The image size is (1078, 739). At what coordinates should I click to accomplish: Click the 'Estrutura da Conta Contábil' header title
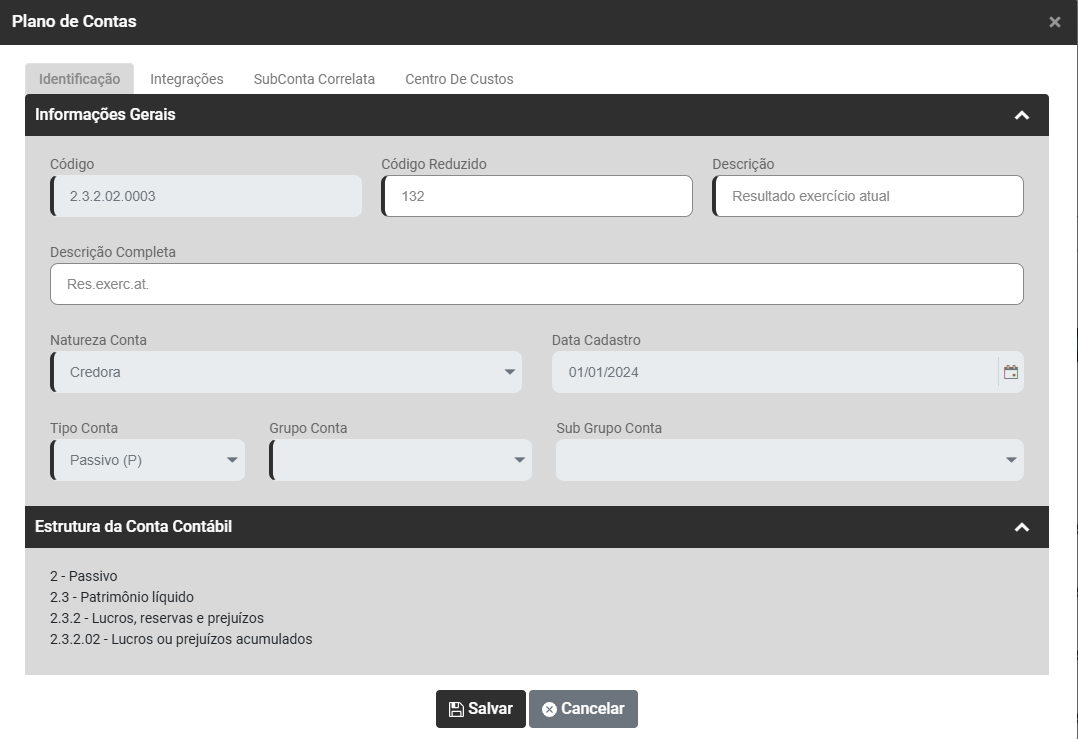click(133, 527)
